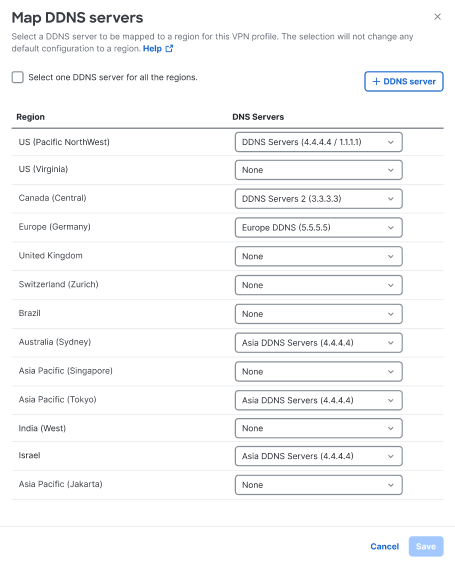Open the Brazil DNS server dropdown
455x563 pixels.
tap(319, 314)
